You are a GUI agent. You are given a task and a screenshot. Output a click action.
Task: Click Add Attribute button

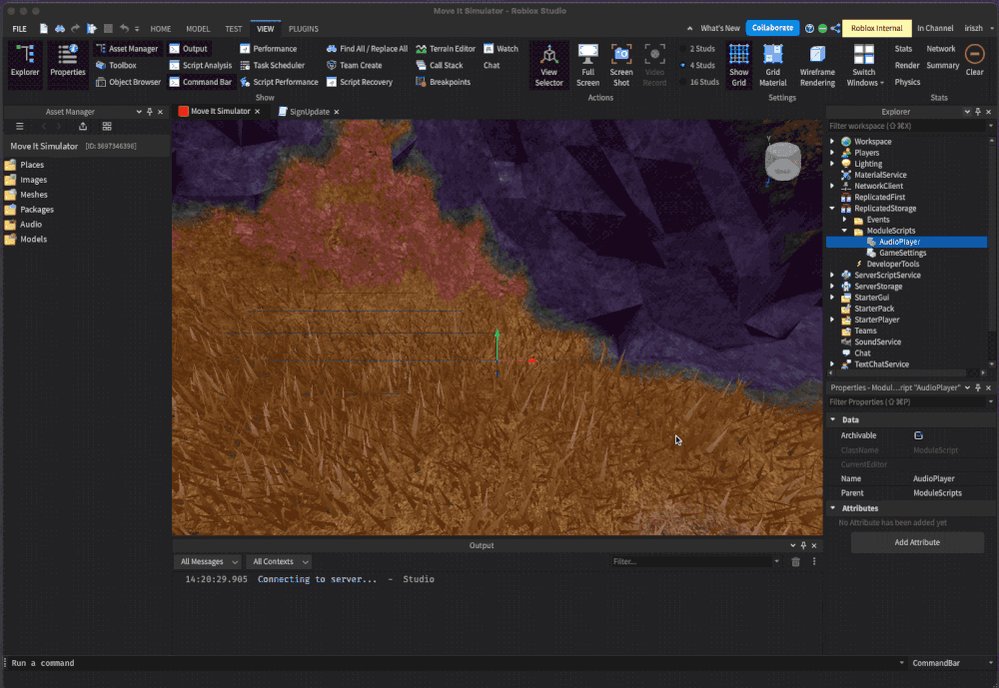click(917, 542)
